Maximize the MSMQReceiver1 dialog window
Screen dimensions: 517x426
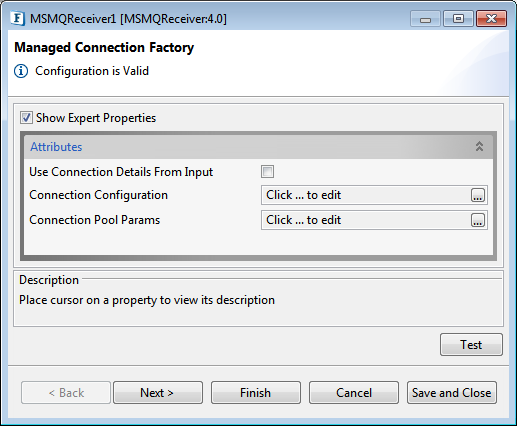click(x=458, y=19)
